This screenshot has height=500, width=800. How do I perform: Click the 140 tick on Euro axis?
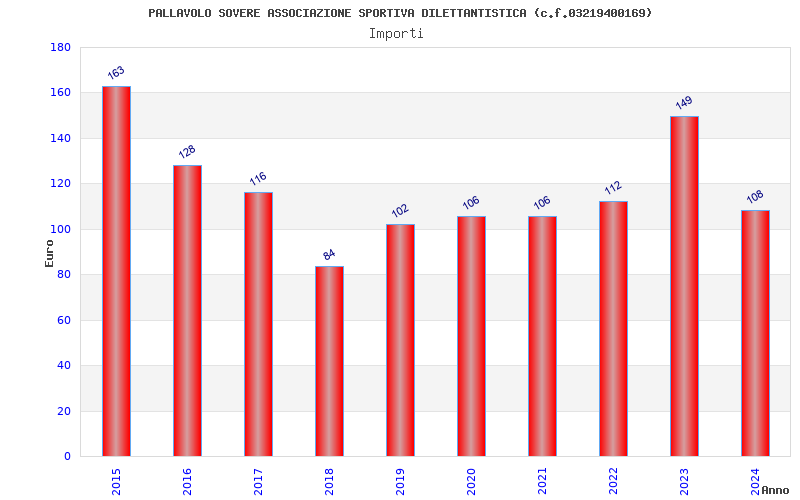(x=60, y=138)
